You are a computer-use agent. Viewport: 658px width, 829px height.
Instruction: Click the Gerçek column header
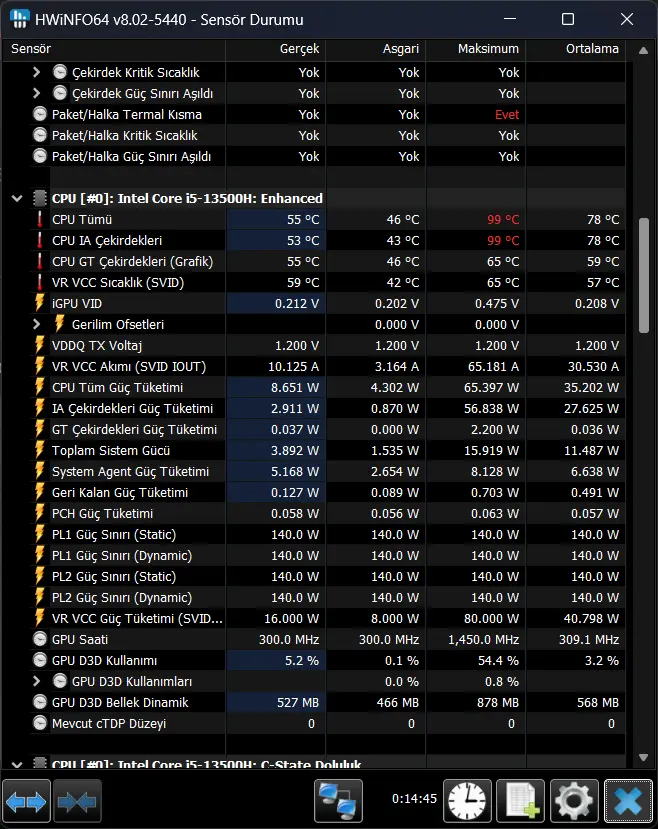[x=275, y=49]
